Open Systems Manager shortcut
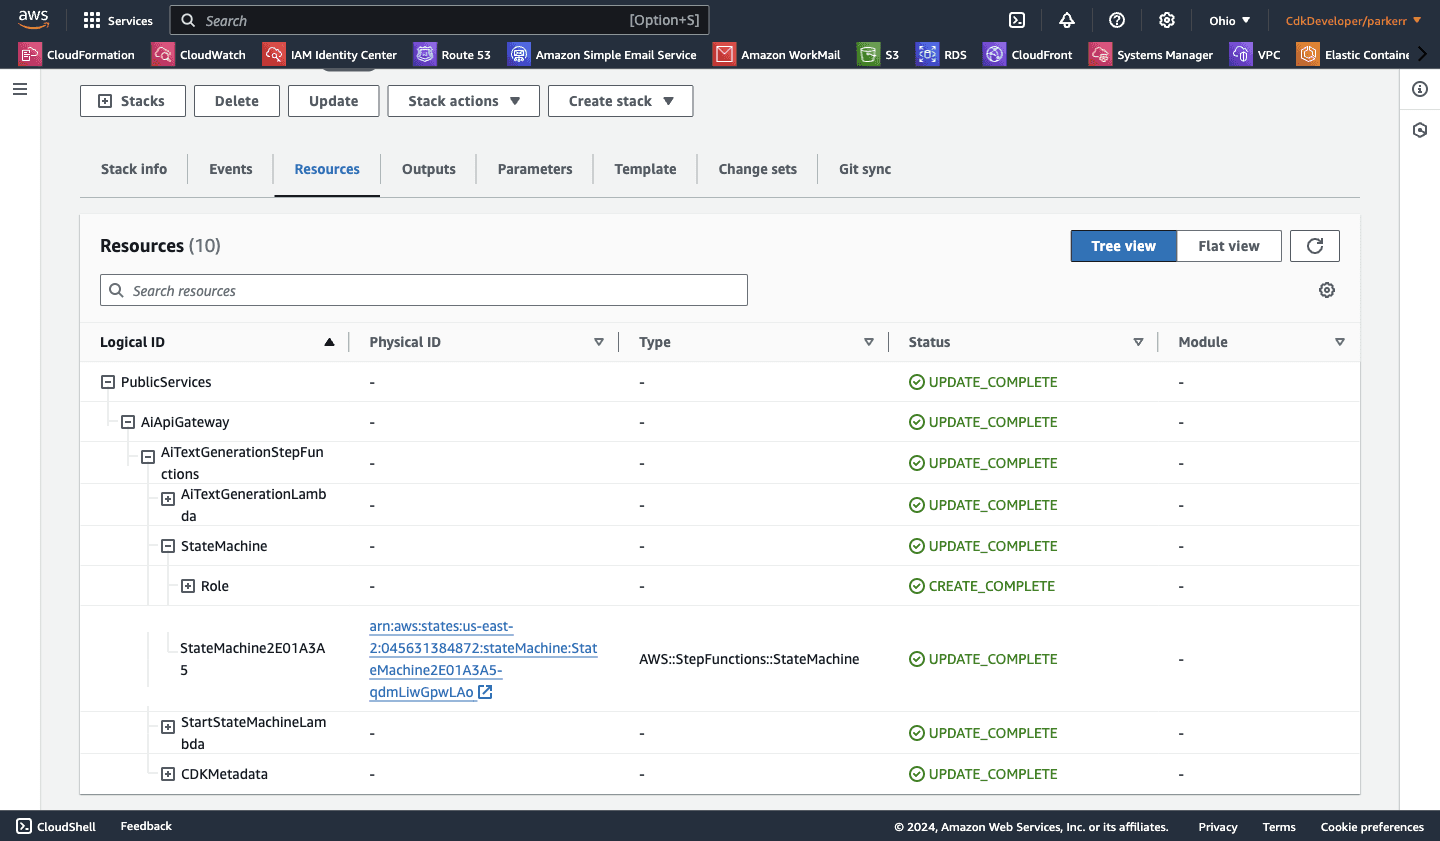 (x=1152, y=55)
